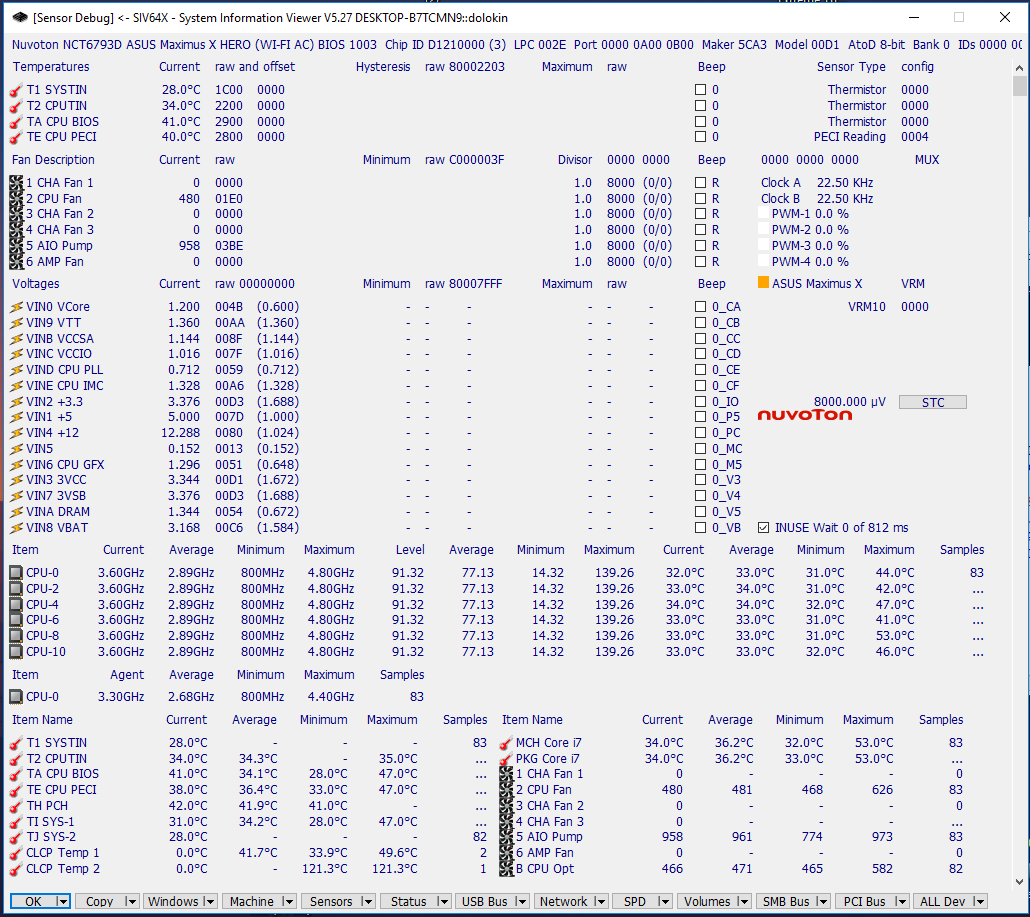Image resolution: width=1030 pixels, height=917 pixels.
Task: Check the 0_CA beep box for VCore
Action: pyautogui.click(x=700, y=307)
